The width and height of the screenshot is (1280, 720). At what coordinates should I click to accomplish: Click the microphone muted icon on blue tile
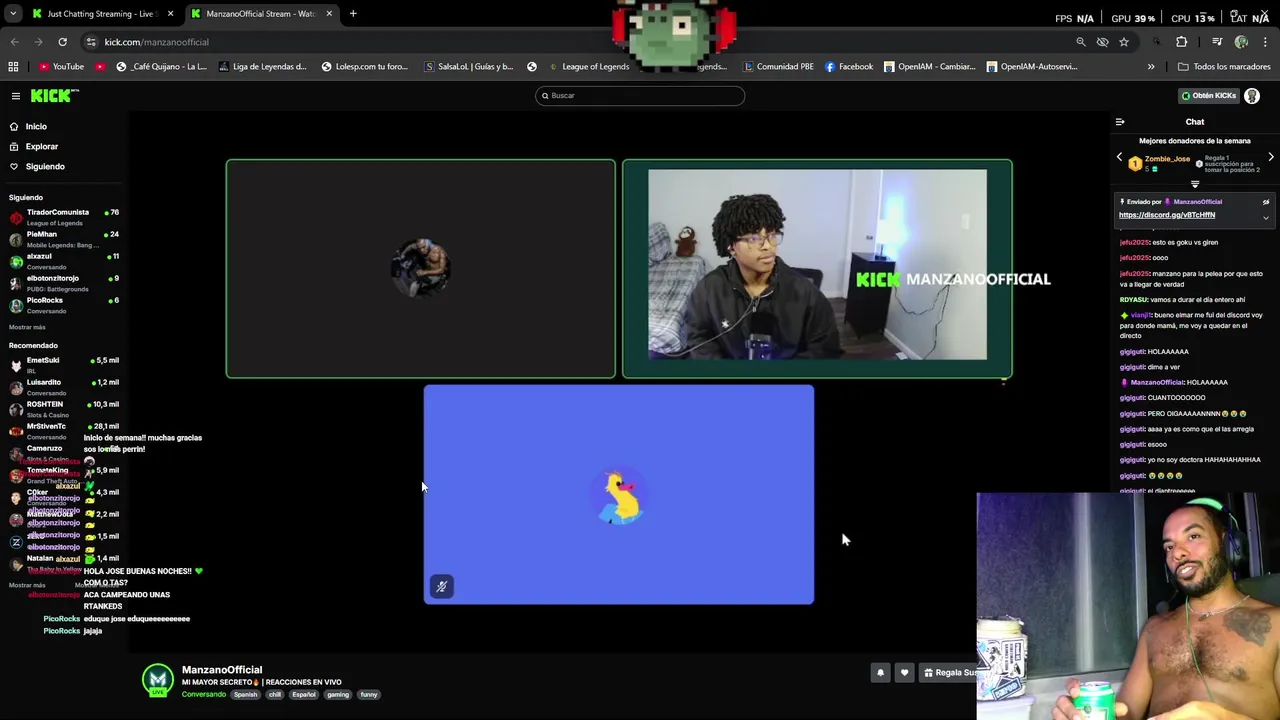tap(441, 587)
